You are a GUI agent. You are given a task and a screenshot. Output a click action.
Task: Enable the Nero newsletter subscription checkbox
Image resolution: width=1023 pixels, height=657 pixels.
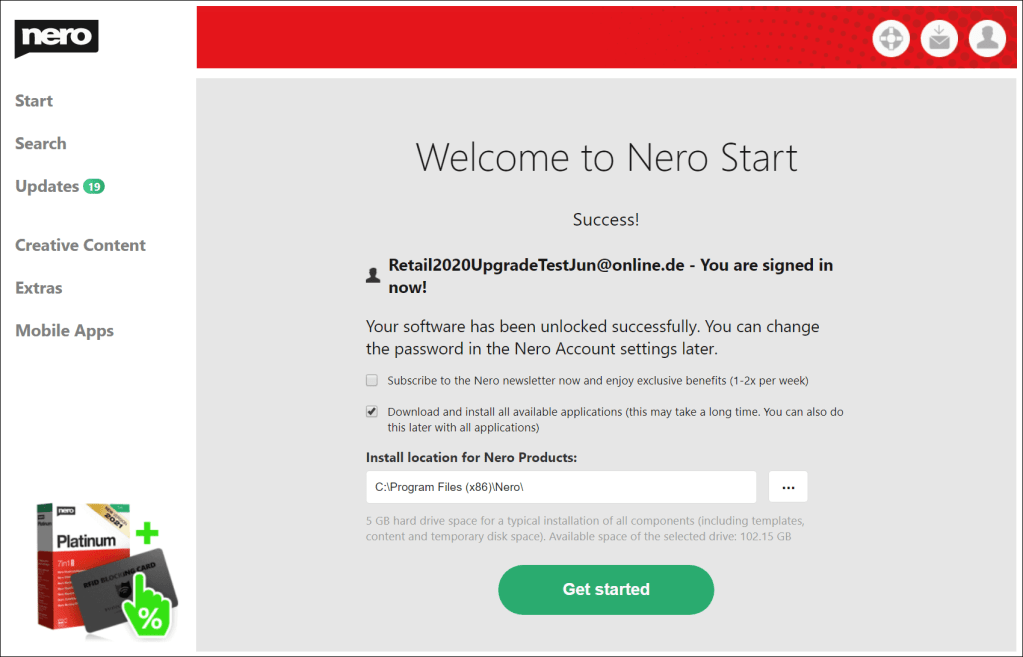tap(372, 381)
